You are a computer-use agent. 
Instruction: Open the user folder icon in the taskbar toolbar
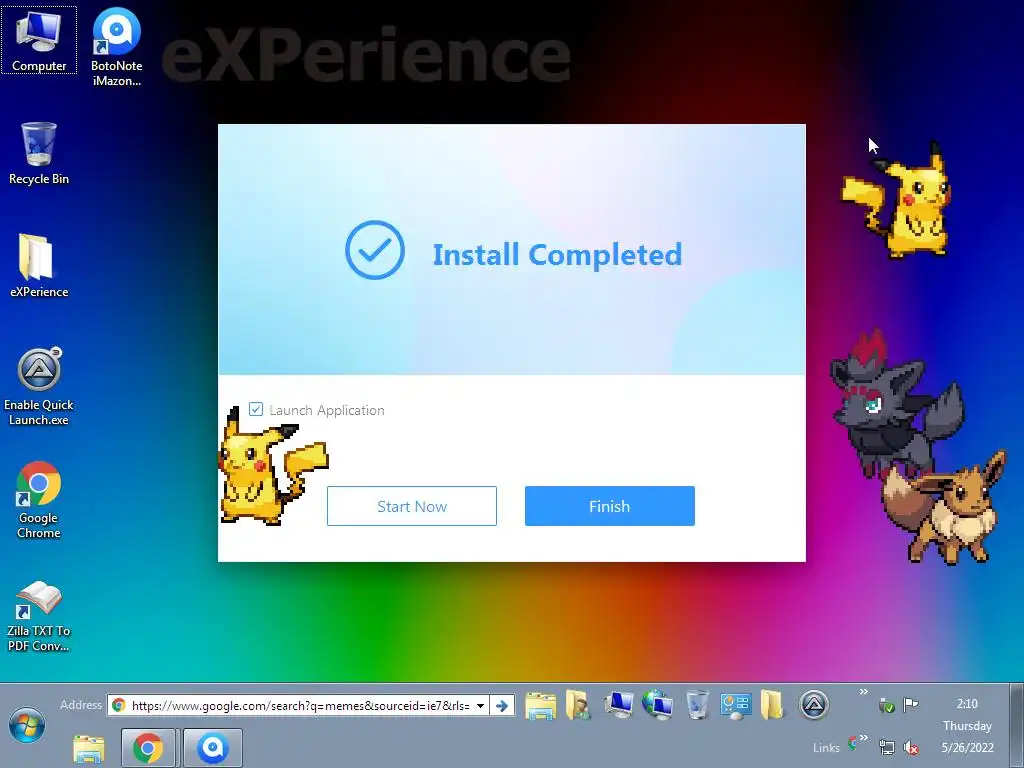[x=578, y=705]
